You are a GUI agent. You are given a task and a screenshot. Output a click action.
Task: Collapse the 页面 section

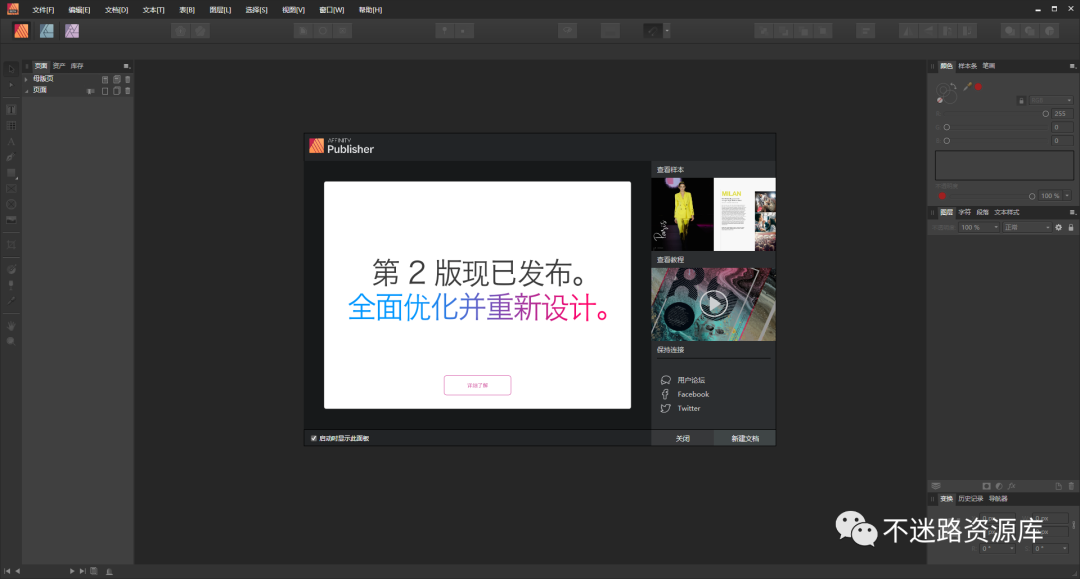(x=26, y=90)
